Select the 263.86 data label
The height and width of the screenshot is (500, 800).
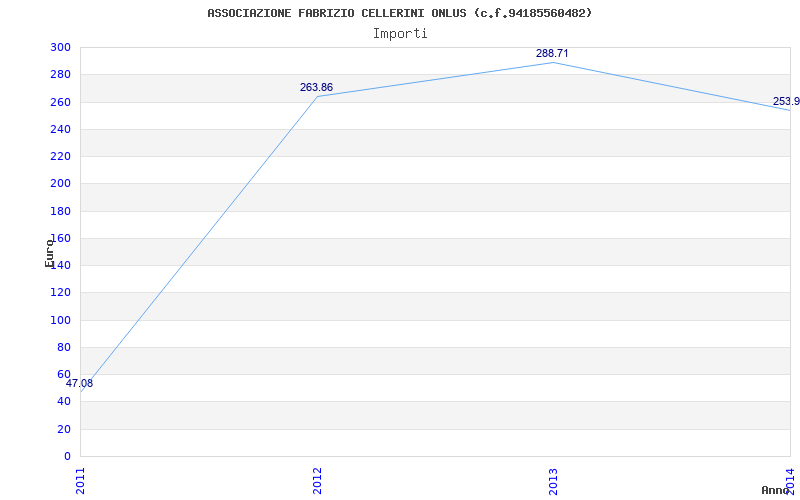point(316,87)
